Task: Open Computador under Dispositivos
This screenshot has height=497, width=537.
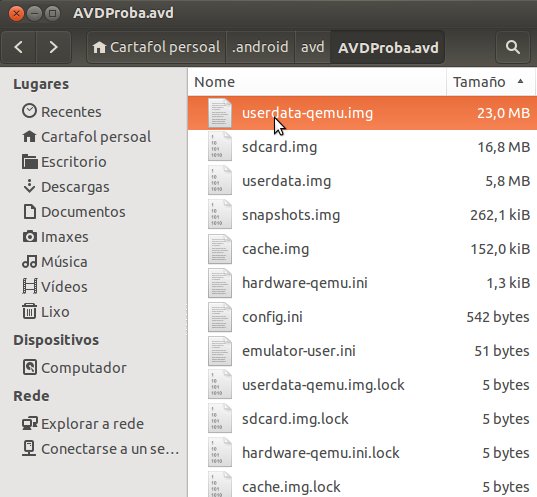Action: (x=84, y=368)
